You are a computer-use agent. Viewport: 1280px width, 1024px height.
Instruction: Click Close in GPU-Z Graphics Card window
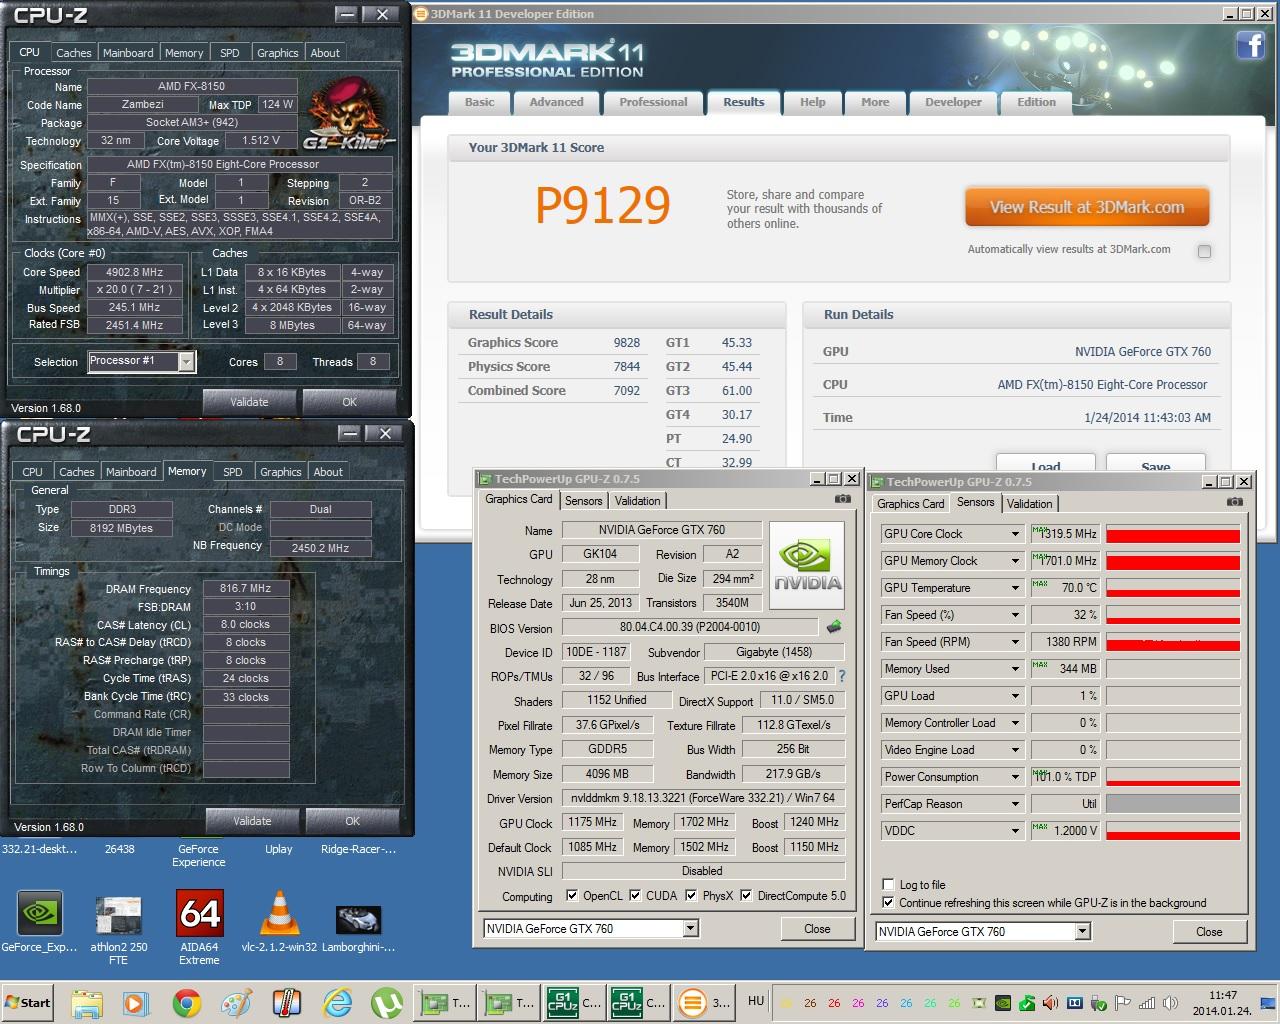[817, 928]
